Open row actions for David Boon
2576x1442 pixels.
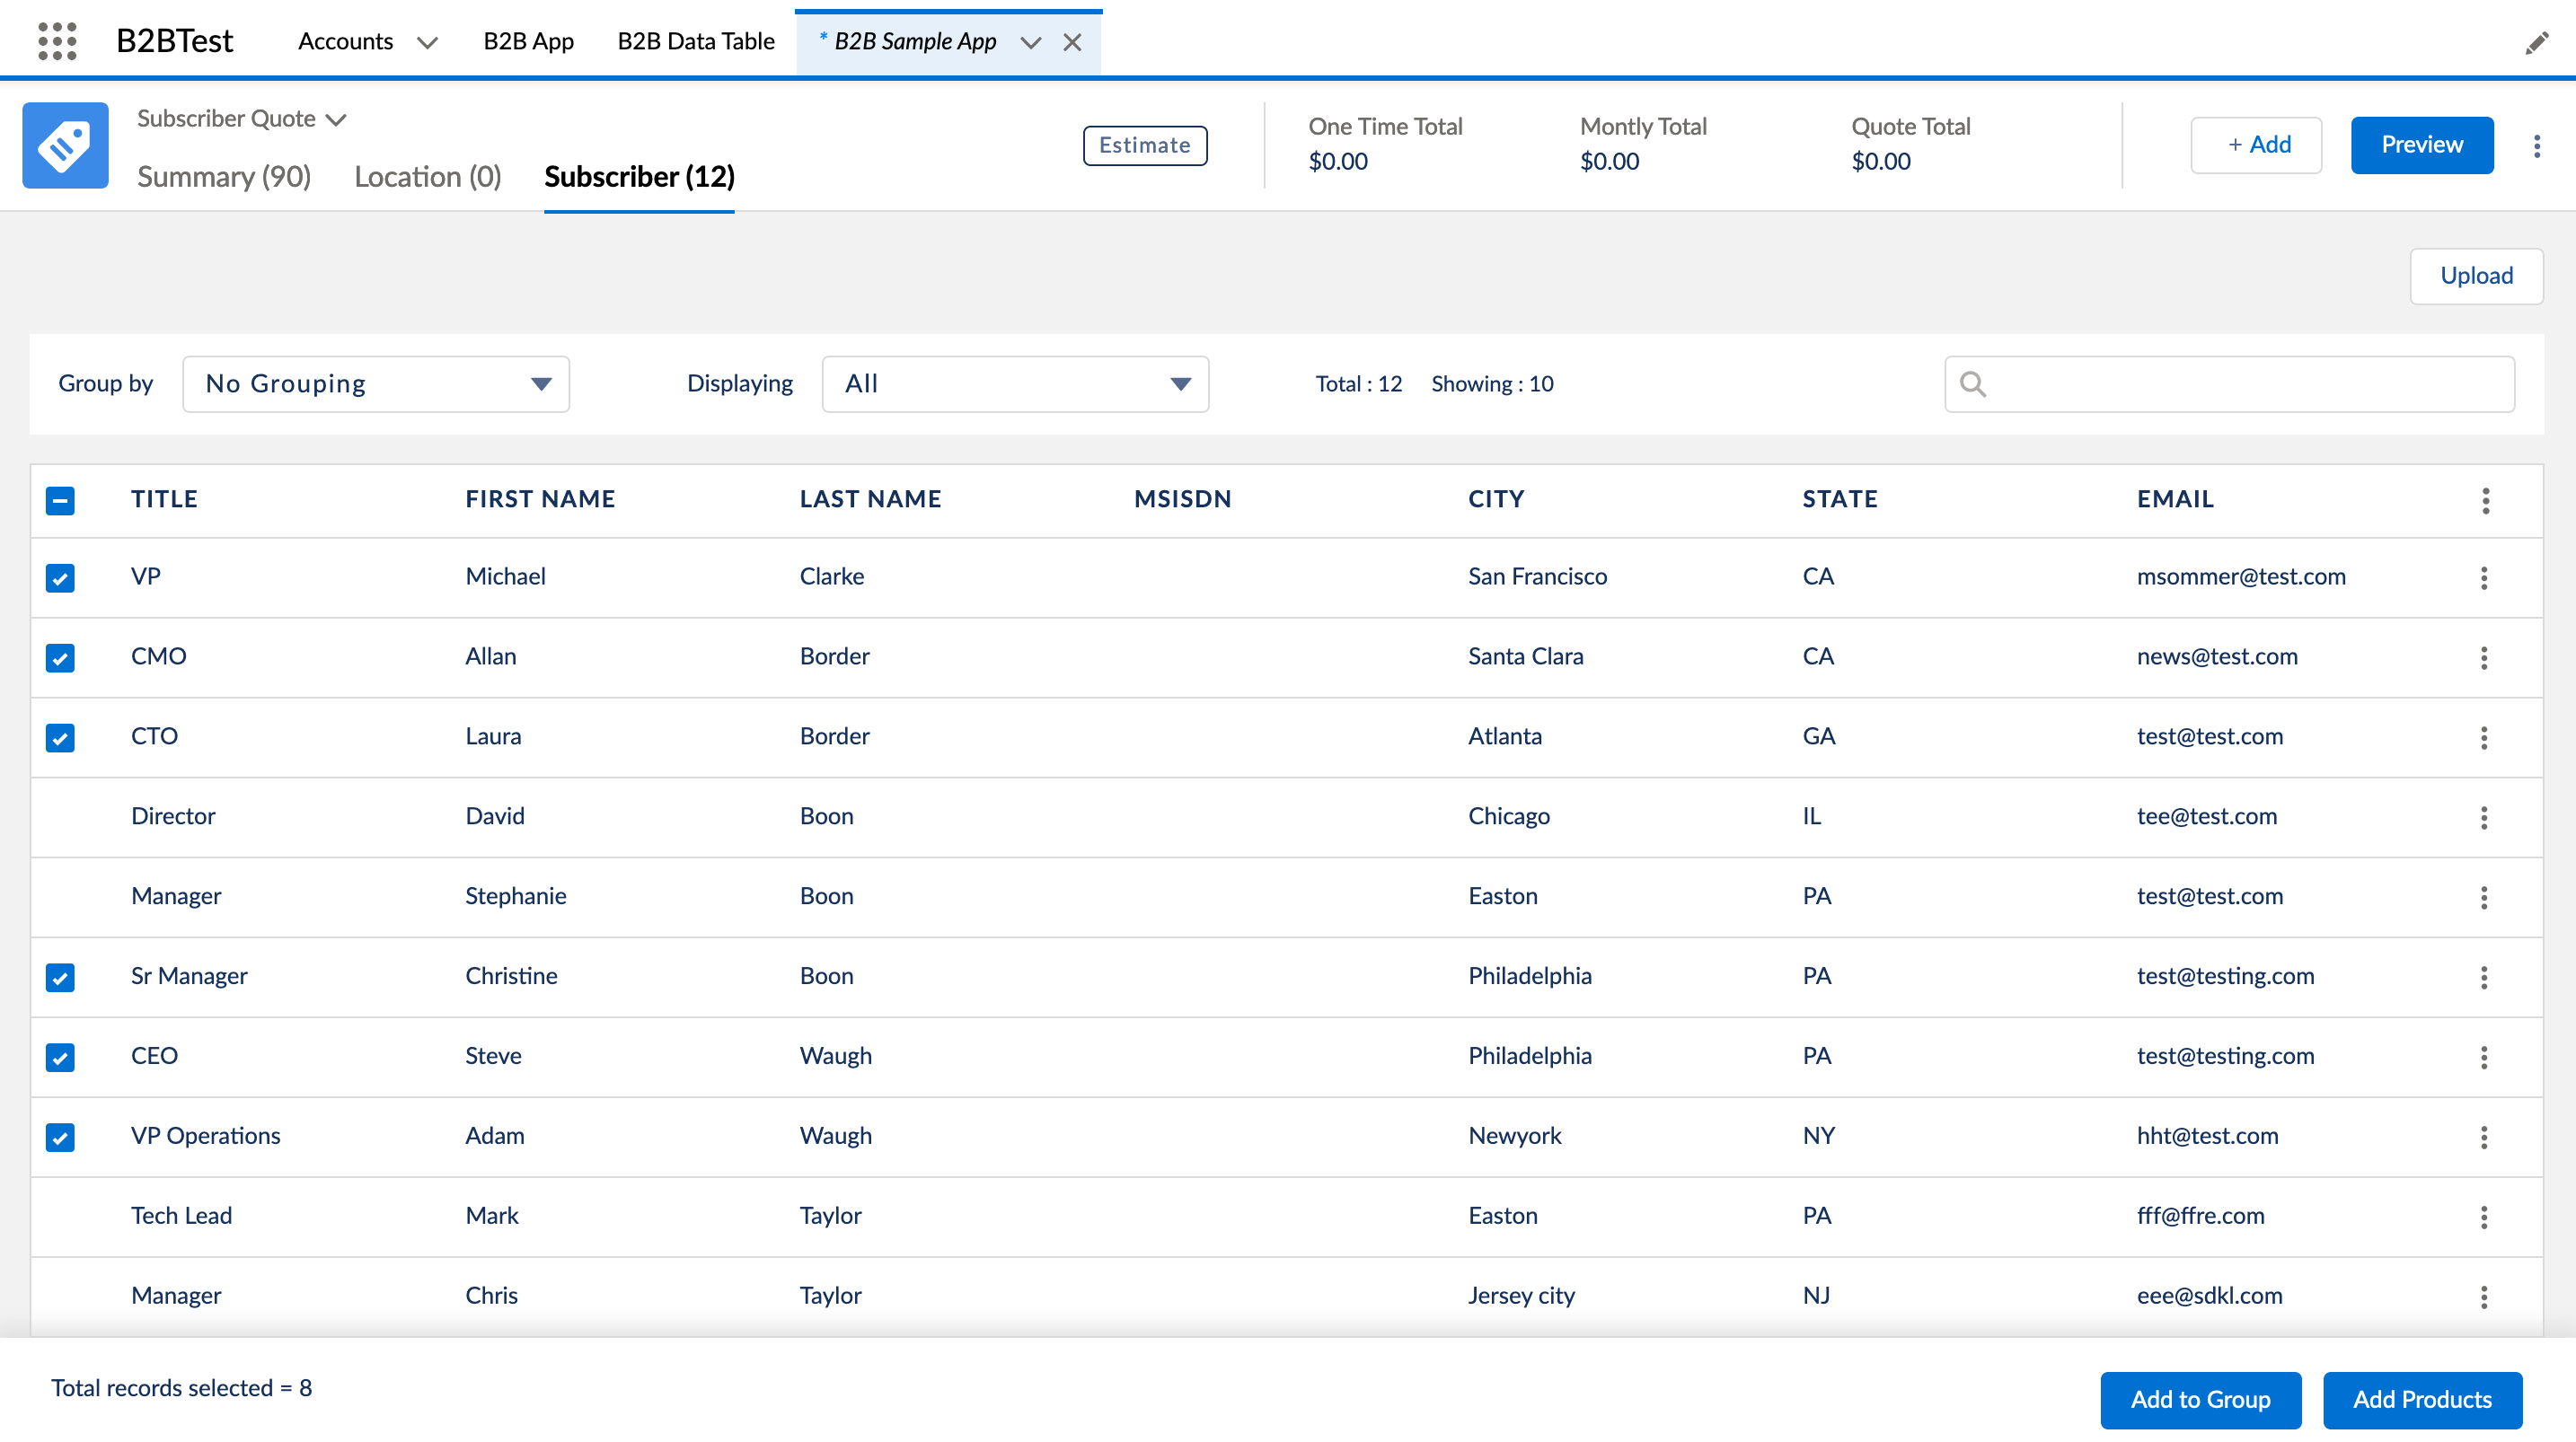(2484, 817)
